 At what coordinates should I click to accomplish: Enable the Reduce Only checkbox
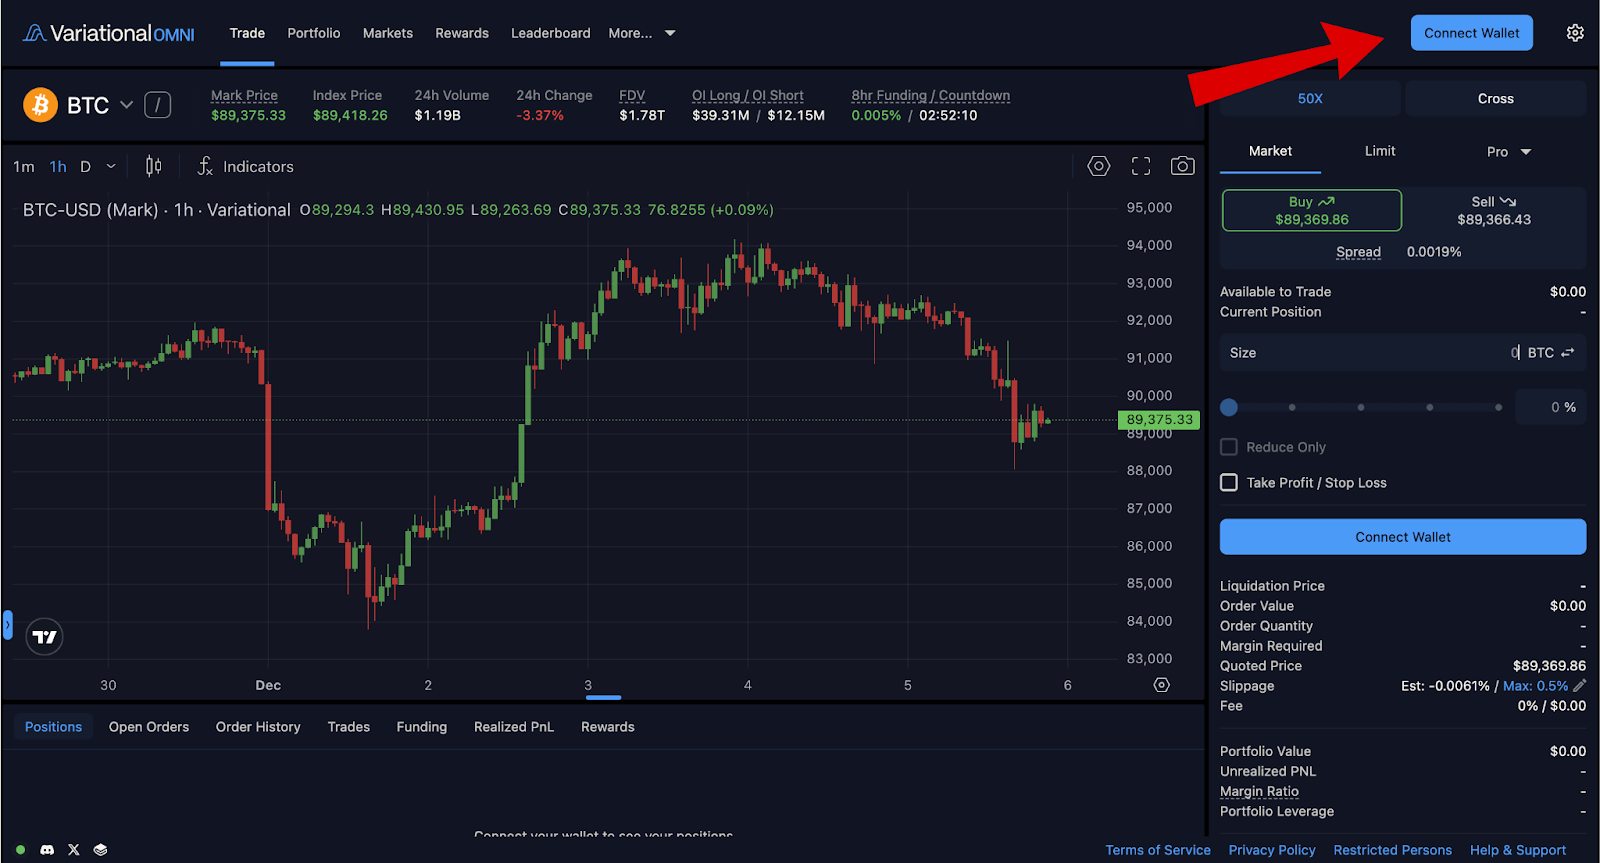click(1229, 447)
